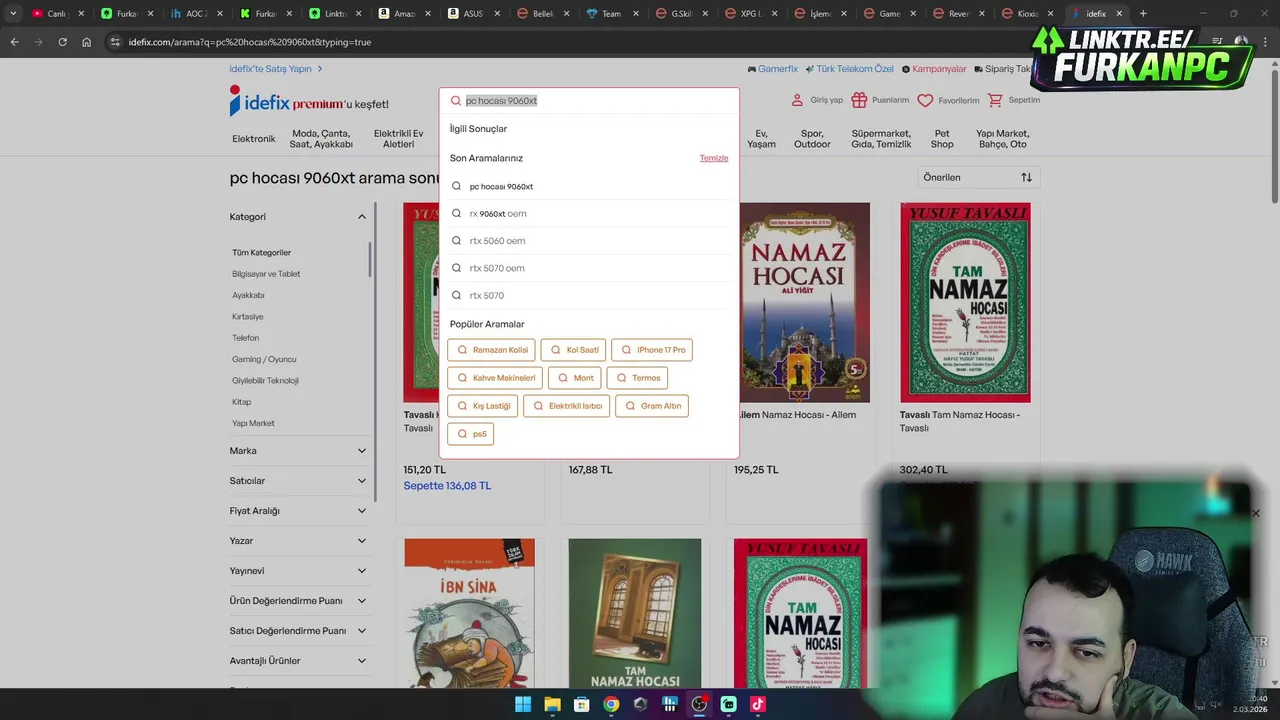The height and width of the screenshot is (720, 1280).
Task: Click the tab search chevron at the tab strip's start
Action: pyautogui.click(x=13, y=14)
